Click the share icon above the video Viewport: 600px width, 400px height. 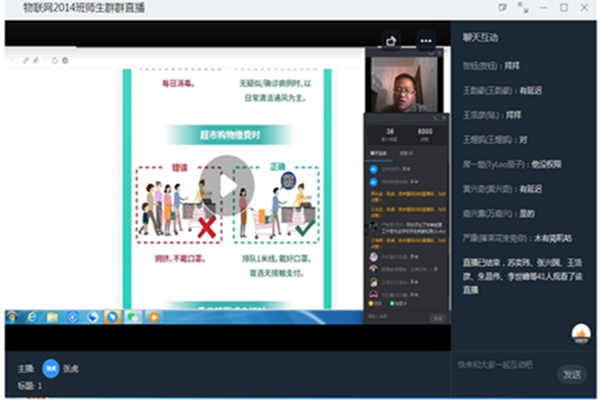pos(392,41)
